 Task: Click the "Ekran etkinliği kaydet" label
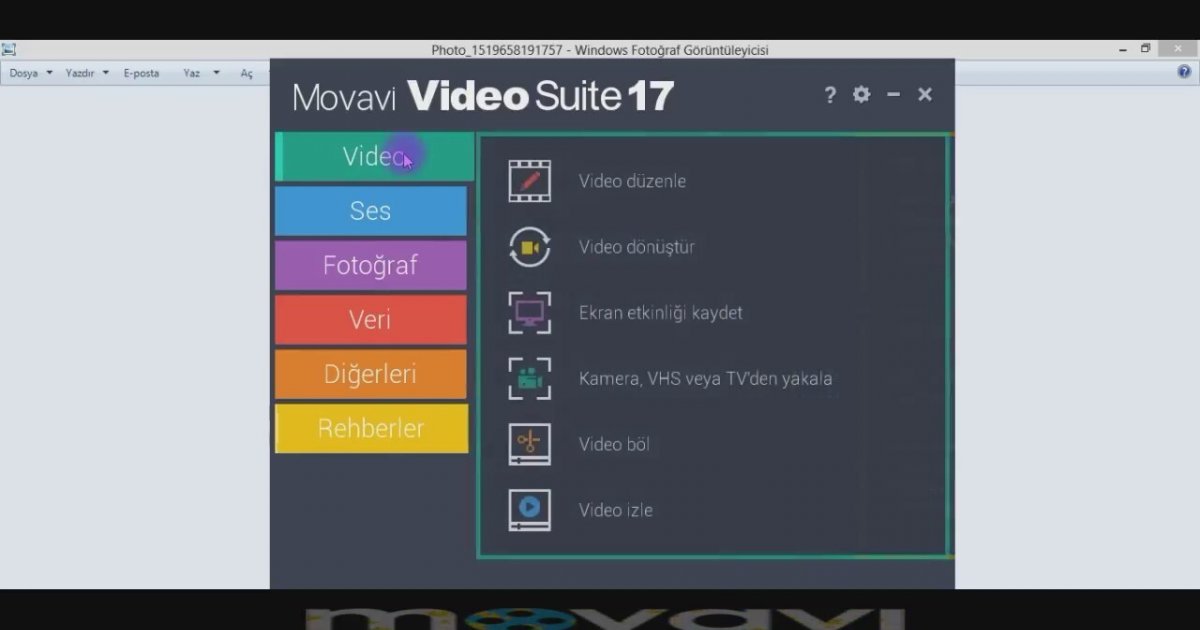(661, 313)
